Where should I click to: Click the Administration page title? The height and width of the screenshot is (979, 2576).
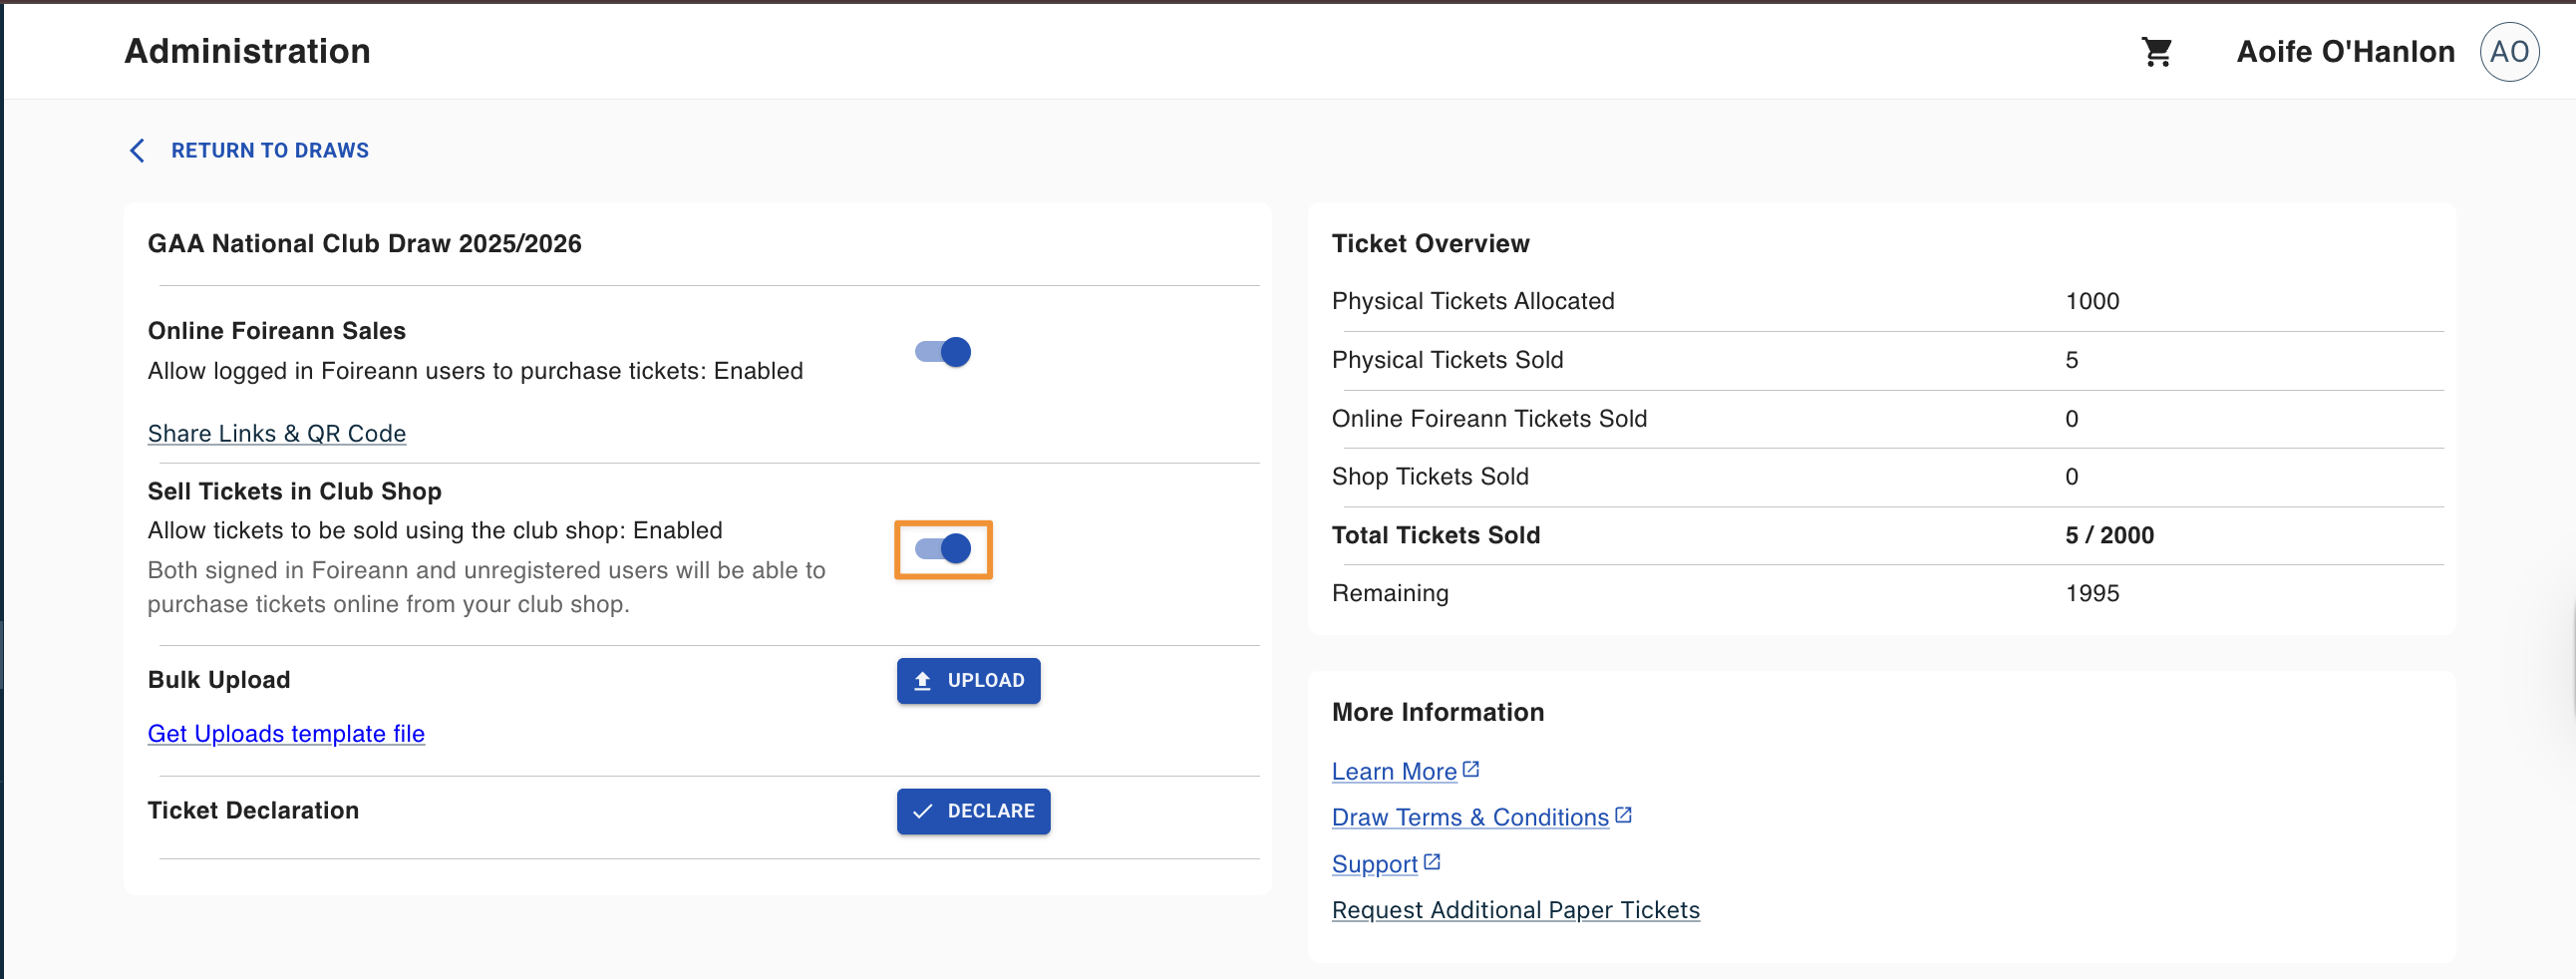point(247,51)
